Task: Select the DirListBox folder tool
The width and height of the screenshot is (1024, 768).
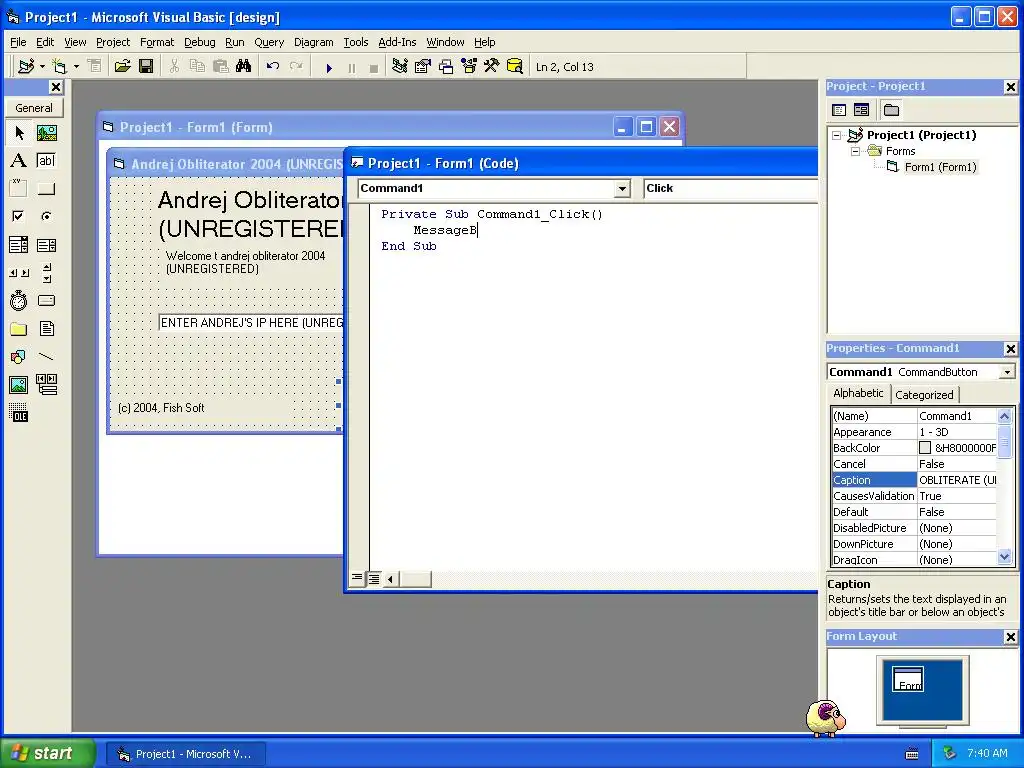Action: 19,328
